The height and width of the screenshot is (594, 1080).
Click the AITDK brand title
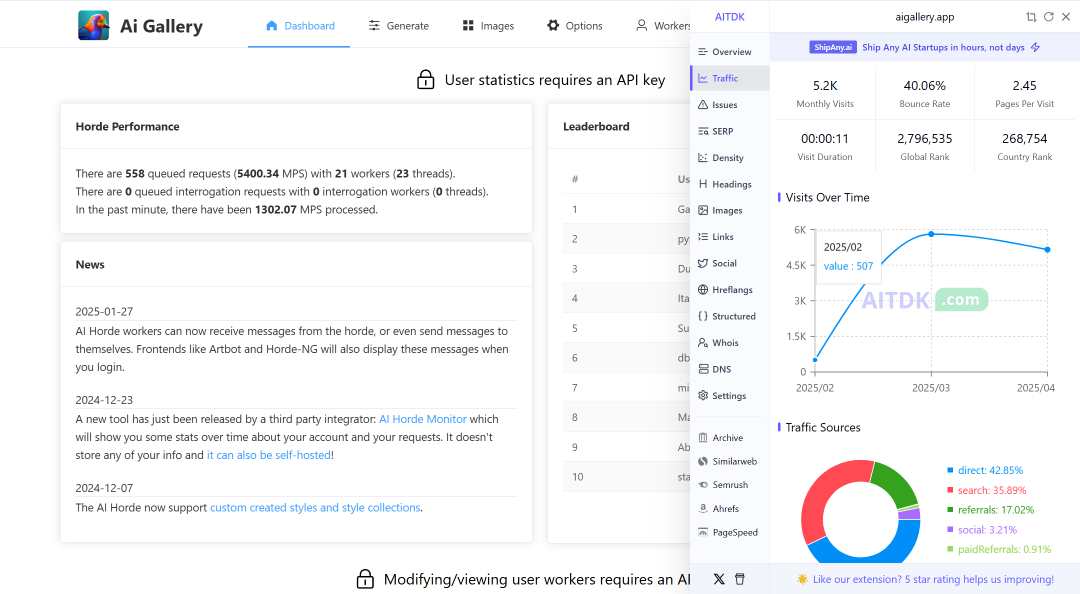click(729, 17)
